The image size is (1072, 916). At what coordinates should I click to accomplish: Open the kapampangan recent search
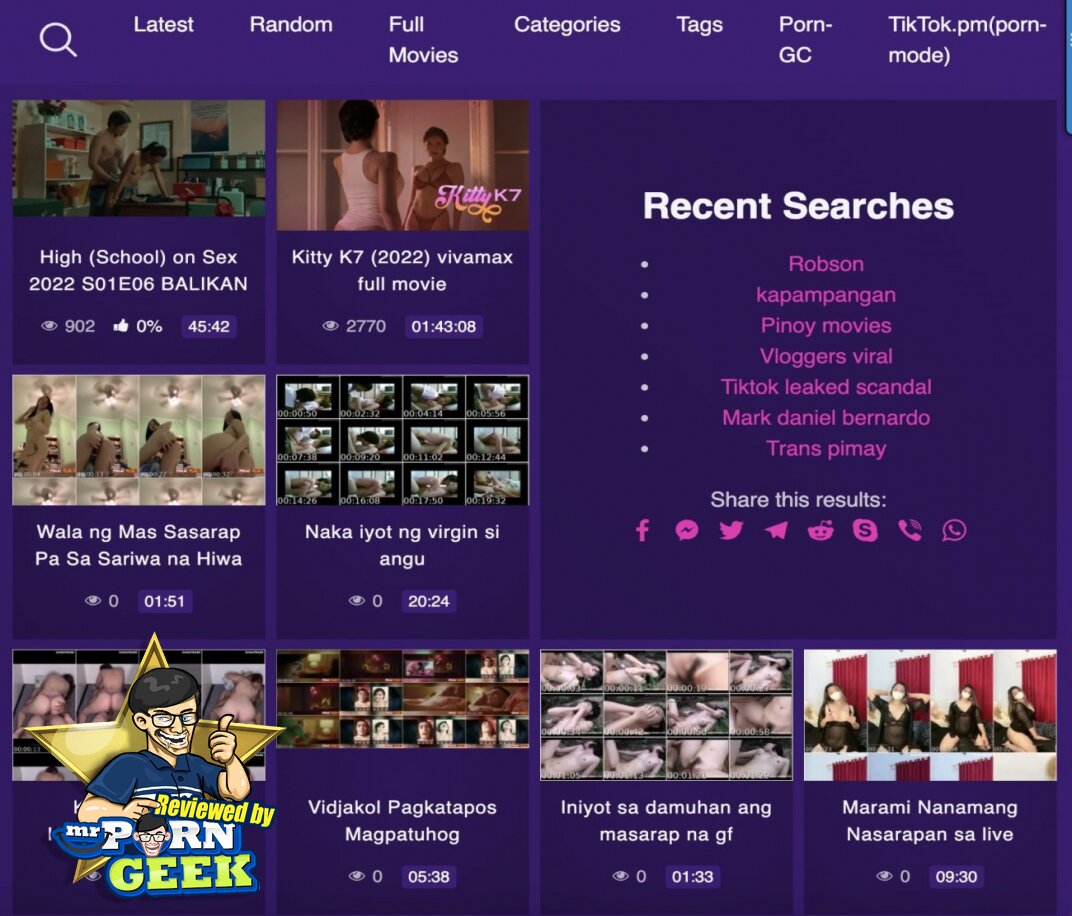coord(826,295)
